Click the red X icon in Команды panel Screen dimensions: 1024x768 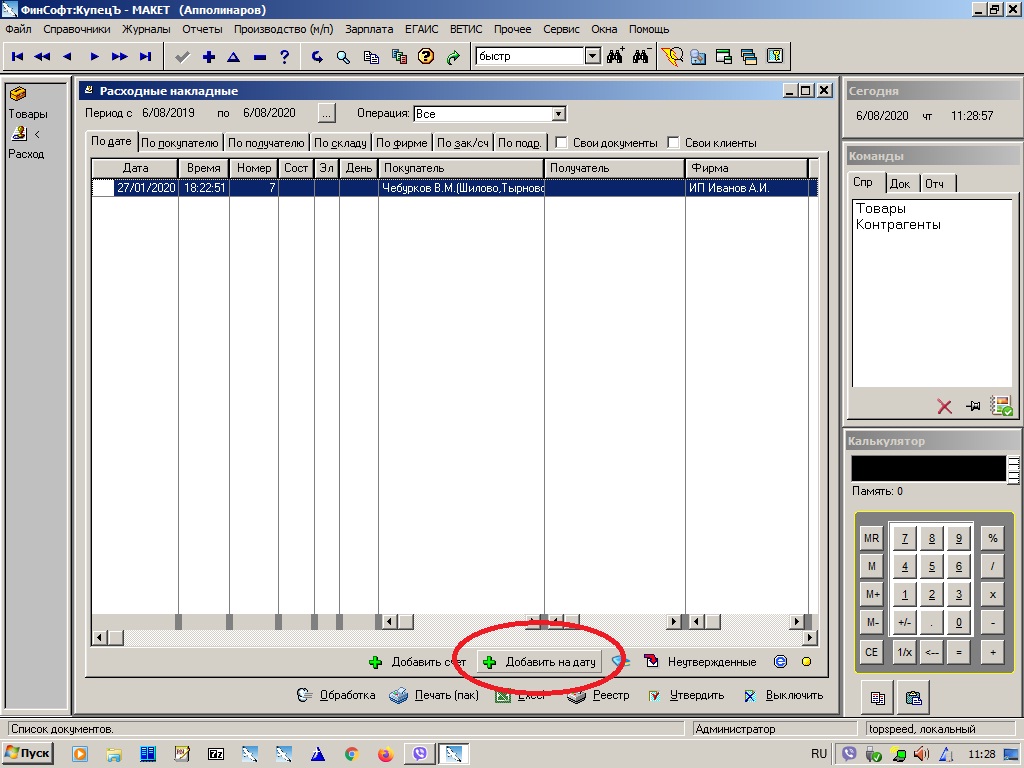944,406
